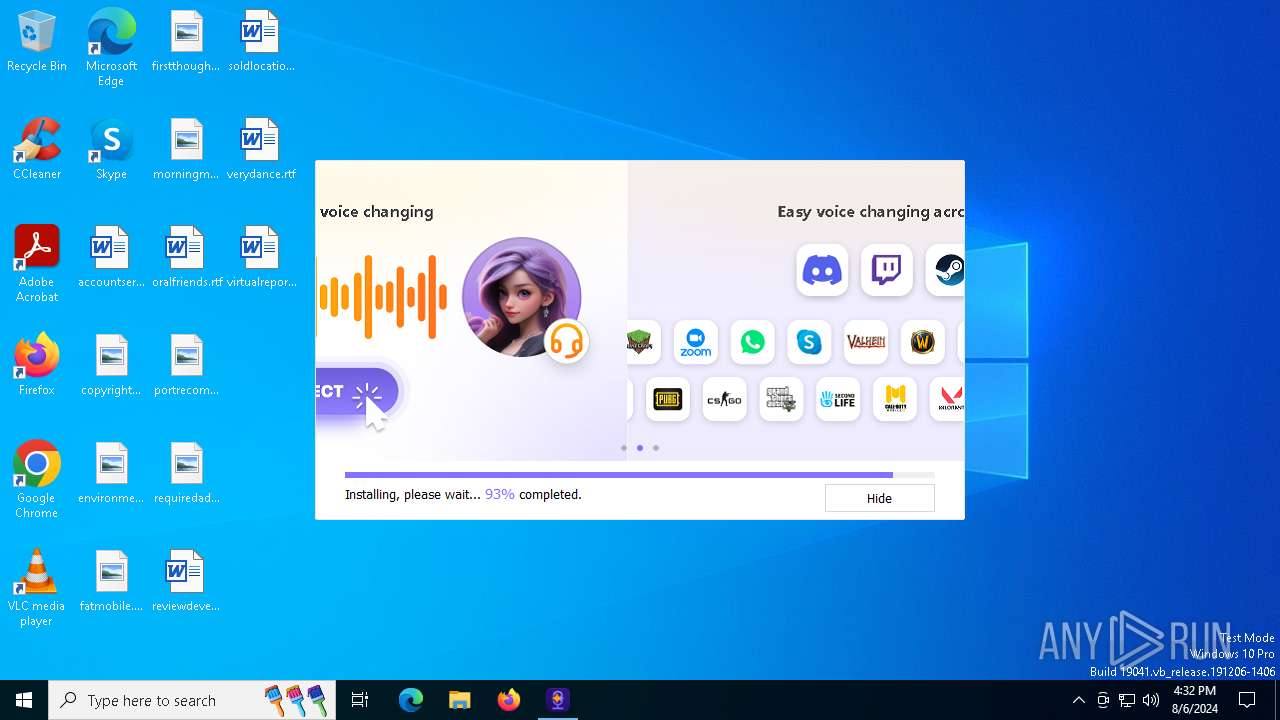
Task: Click the voice changer installer taskbar icon
Action: 557,700
